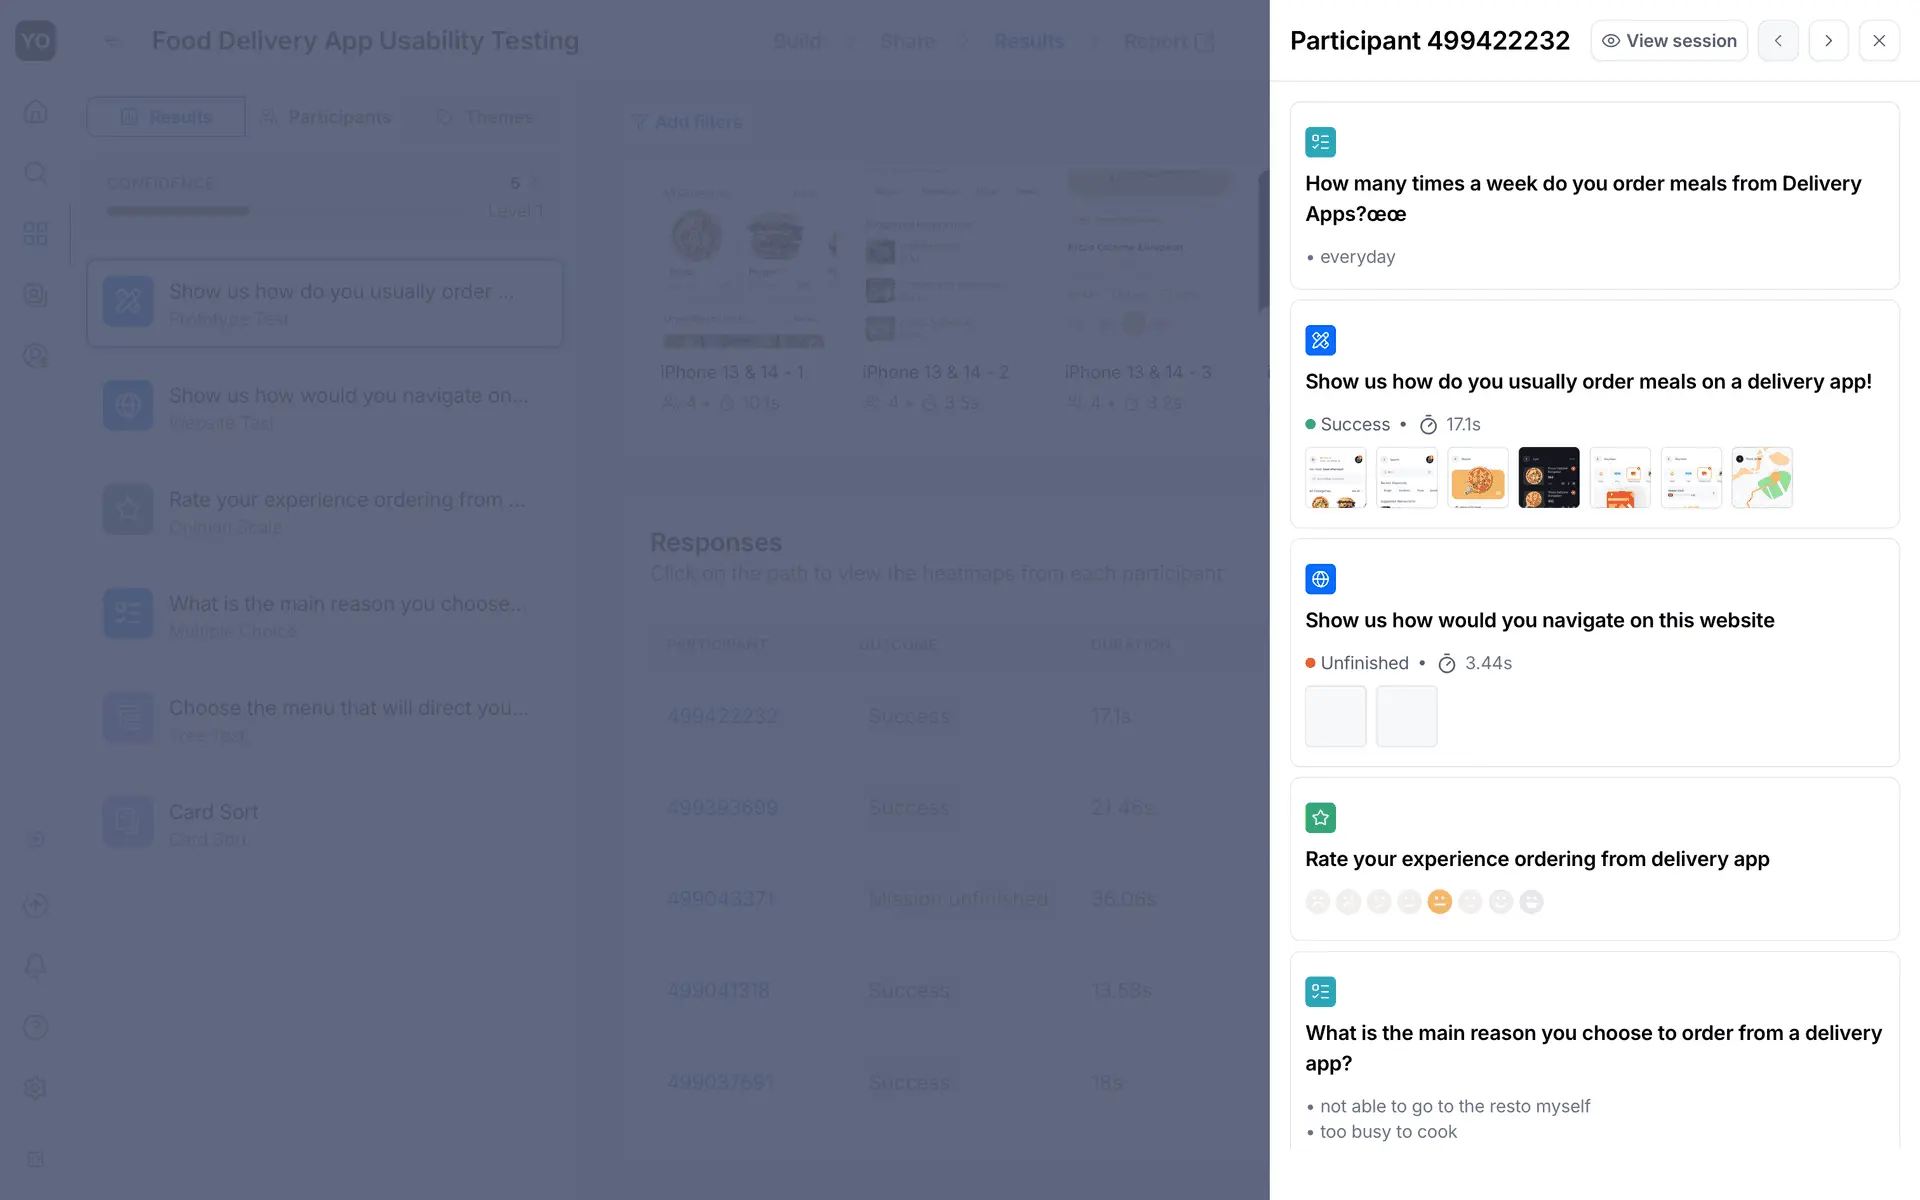Click multiple choice icon on main reason question
The height and width of the screenshot is (1200, 1920).
point(1320,992)
